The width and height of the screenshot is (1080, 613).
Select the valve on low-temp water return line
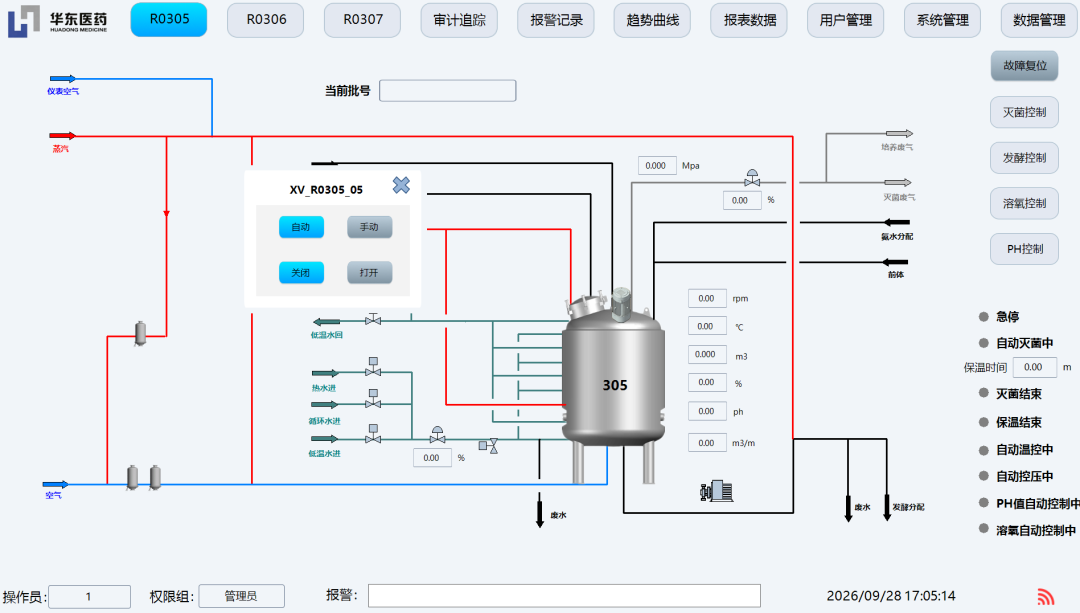[373, 320]
